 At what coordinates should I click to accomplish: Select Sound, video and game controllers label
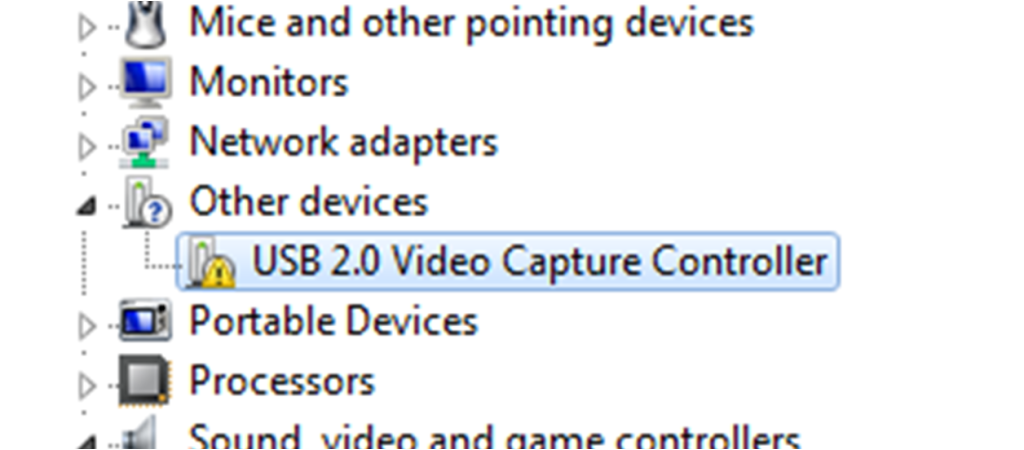pos(494,436)
